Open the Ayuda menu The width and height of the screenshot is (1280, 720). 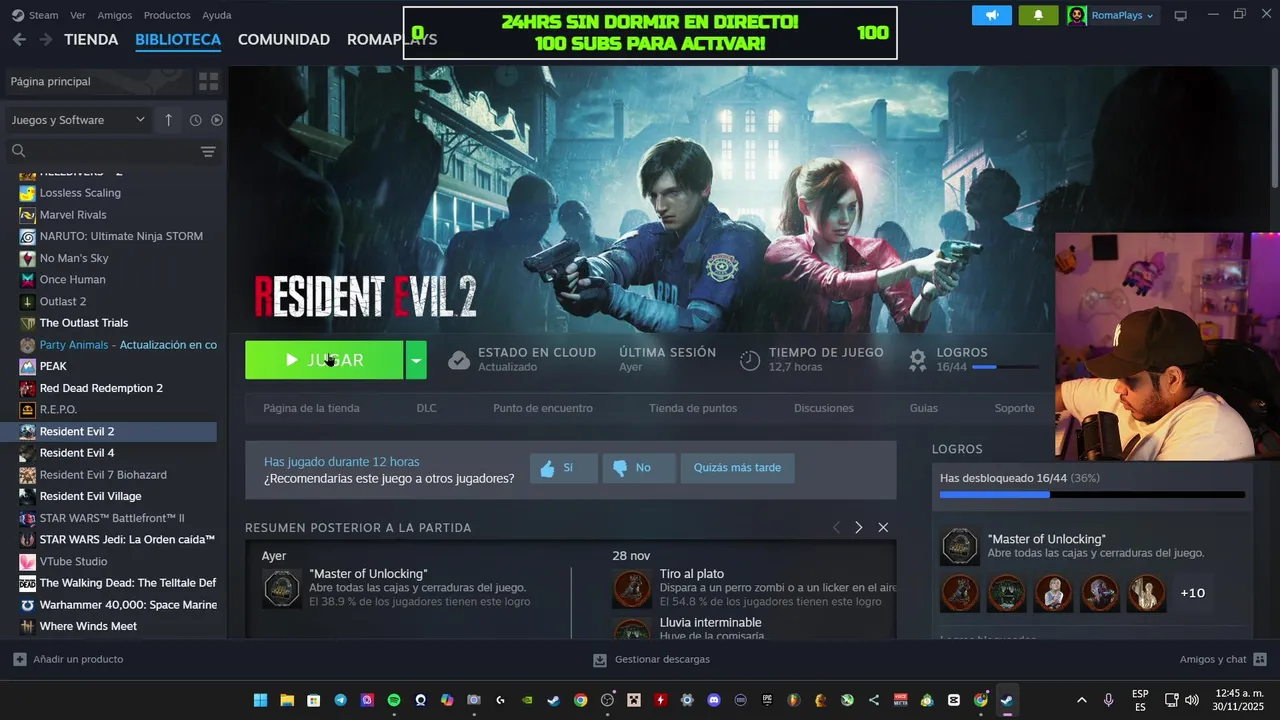point(217,15)
